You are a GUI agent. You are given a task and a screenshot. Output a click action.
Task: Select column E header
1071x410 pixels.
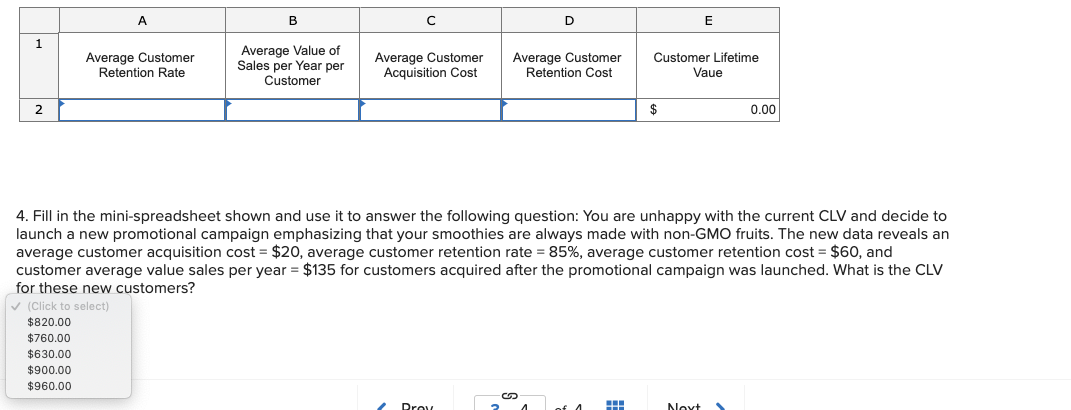click(x=708, y=20)
